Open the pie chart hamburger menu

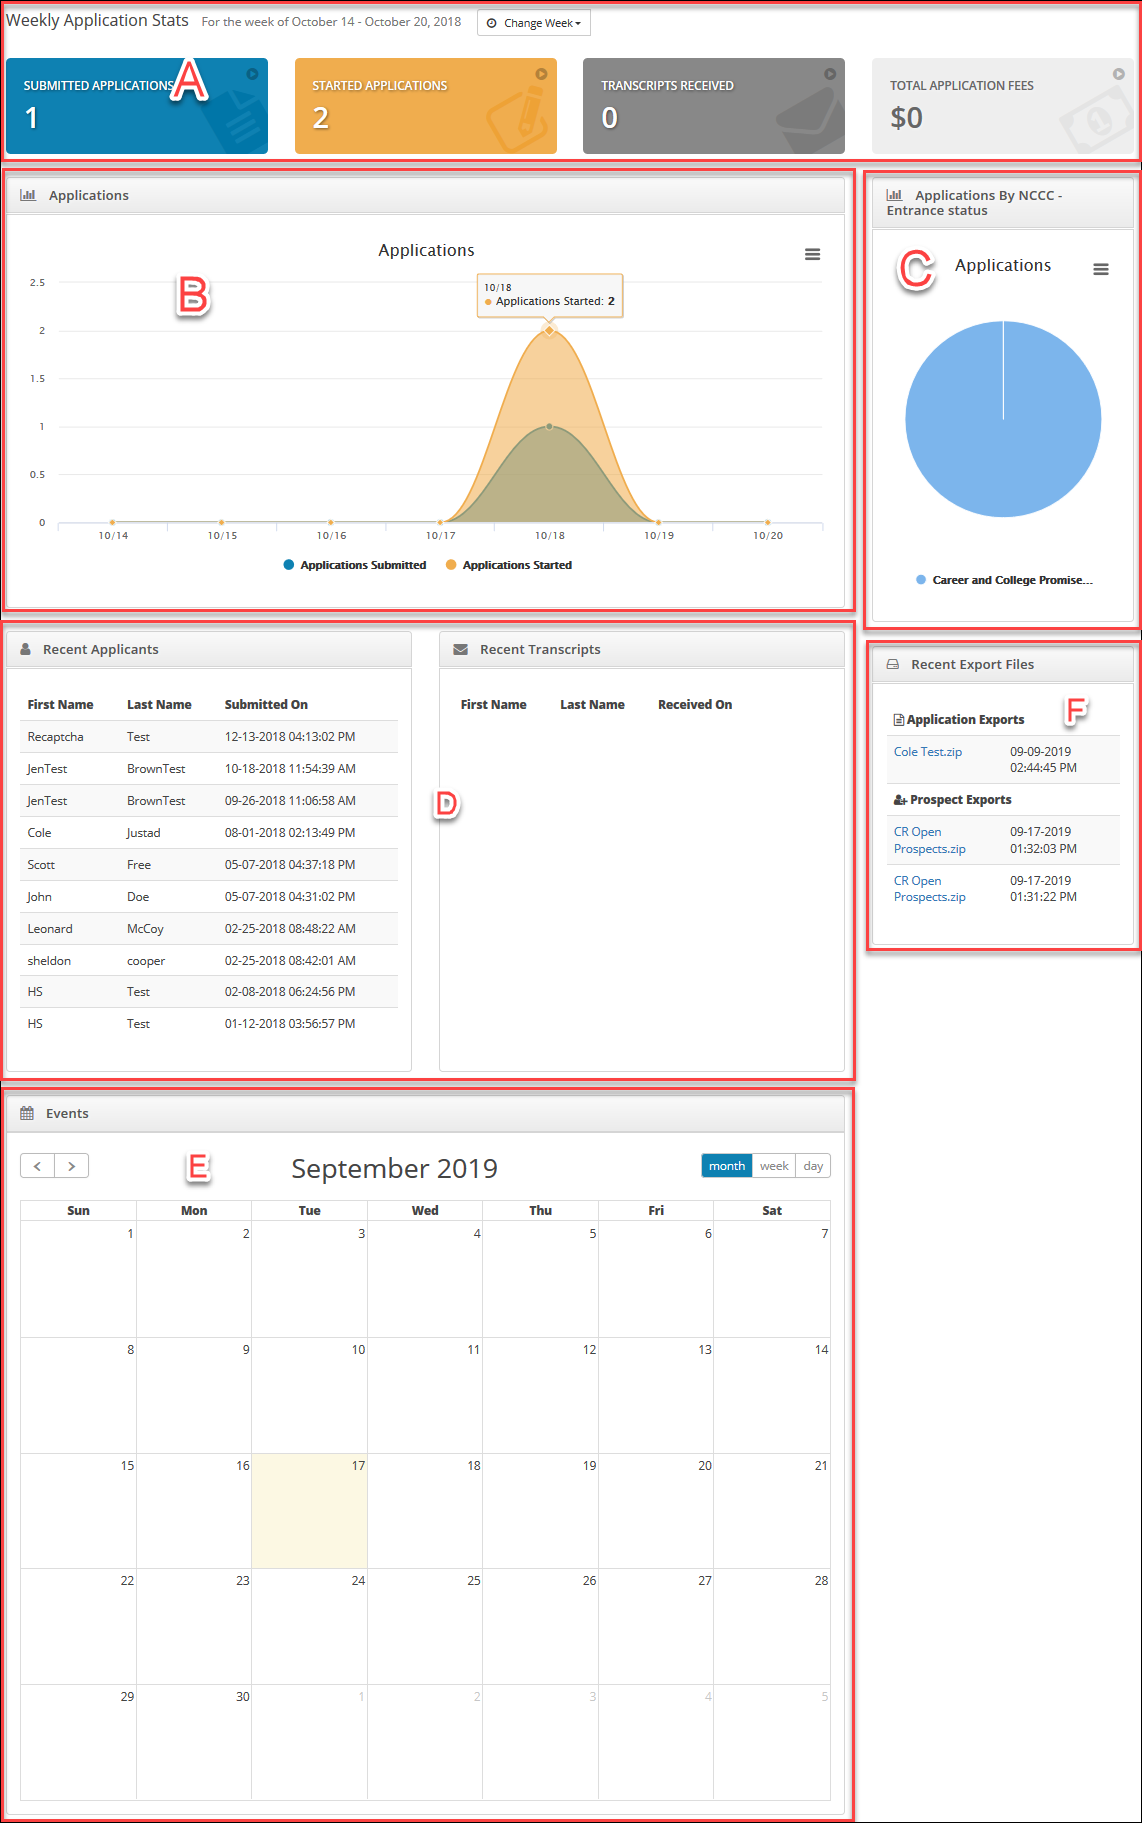pos(1100,269)
